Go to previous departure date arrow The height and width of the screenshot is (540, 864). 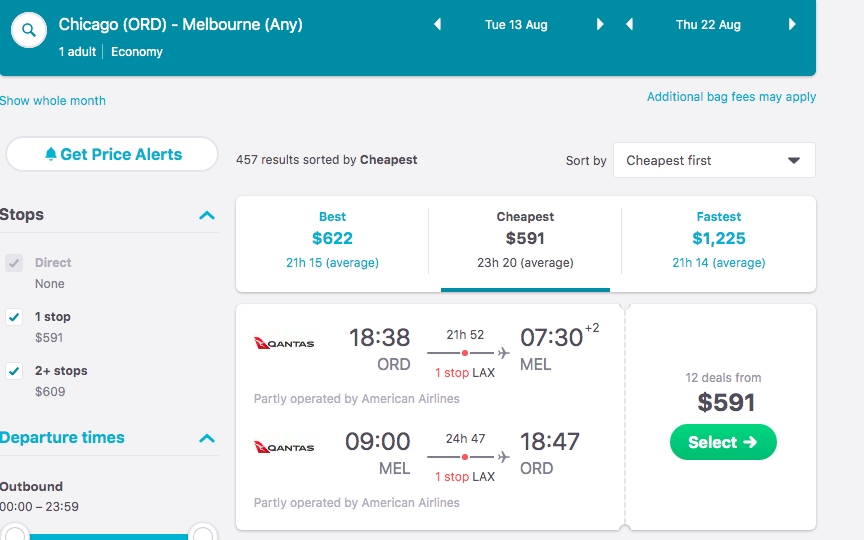point(437,25)
